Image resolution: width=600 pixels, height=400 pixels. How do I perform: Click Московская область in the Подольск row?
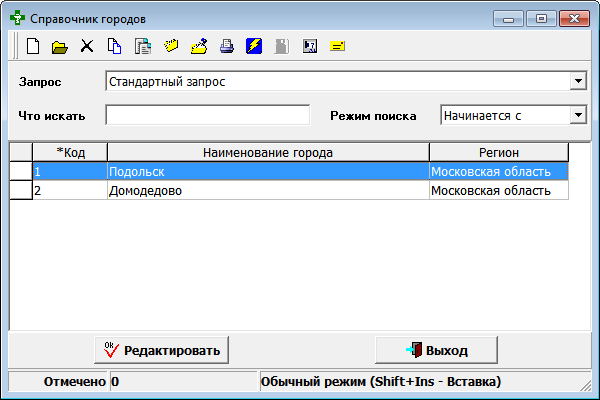coord(499,171)
